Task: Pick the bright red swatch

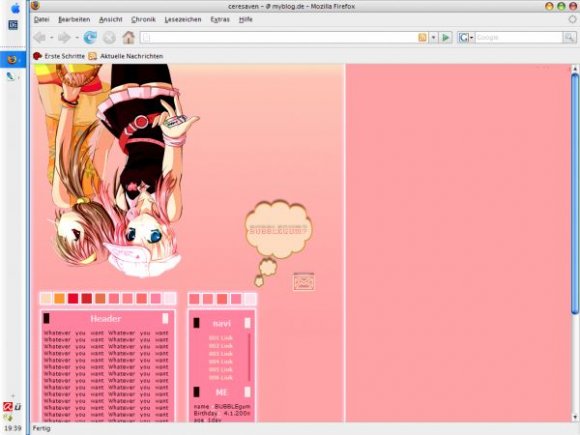Action: point(73,298)
